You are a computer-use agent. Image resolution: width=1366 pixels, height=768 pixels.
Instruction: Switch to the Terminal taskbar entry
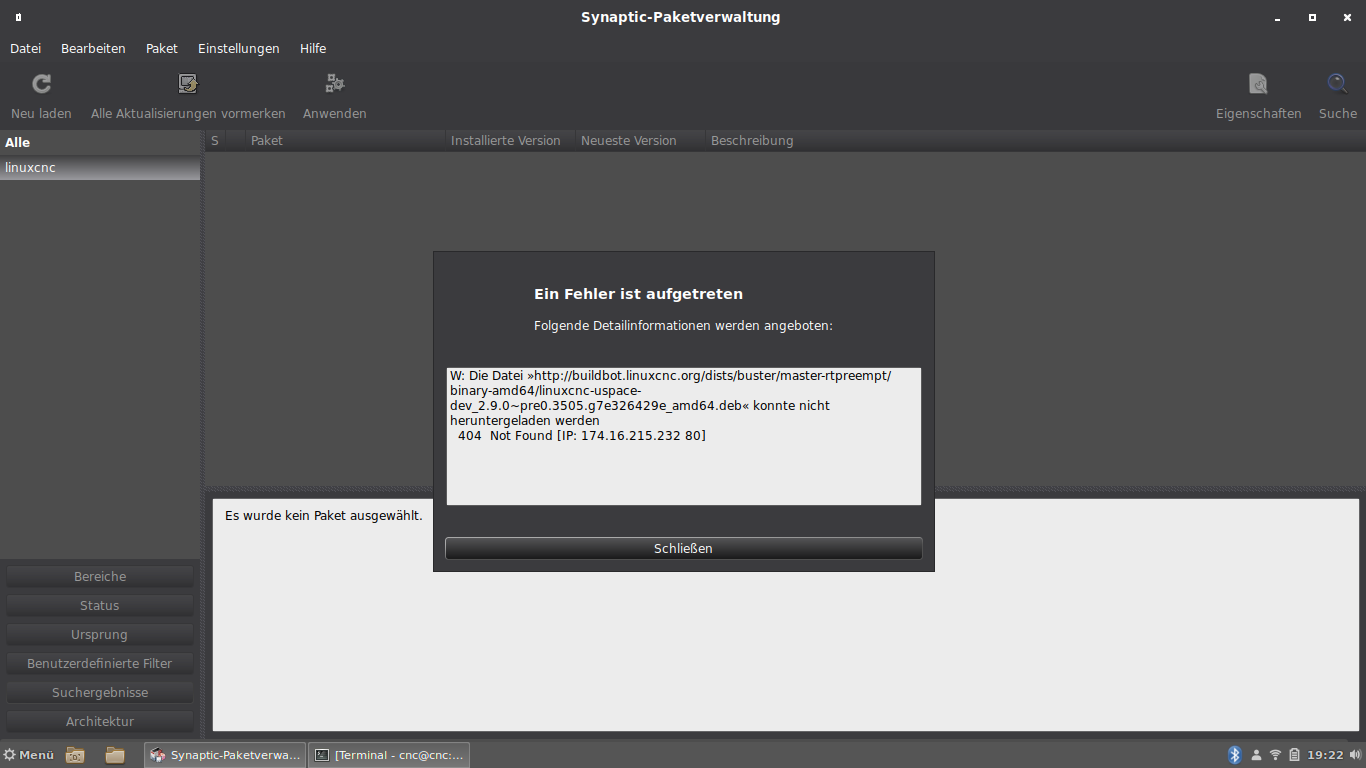389,755
